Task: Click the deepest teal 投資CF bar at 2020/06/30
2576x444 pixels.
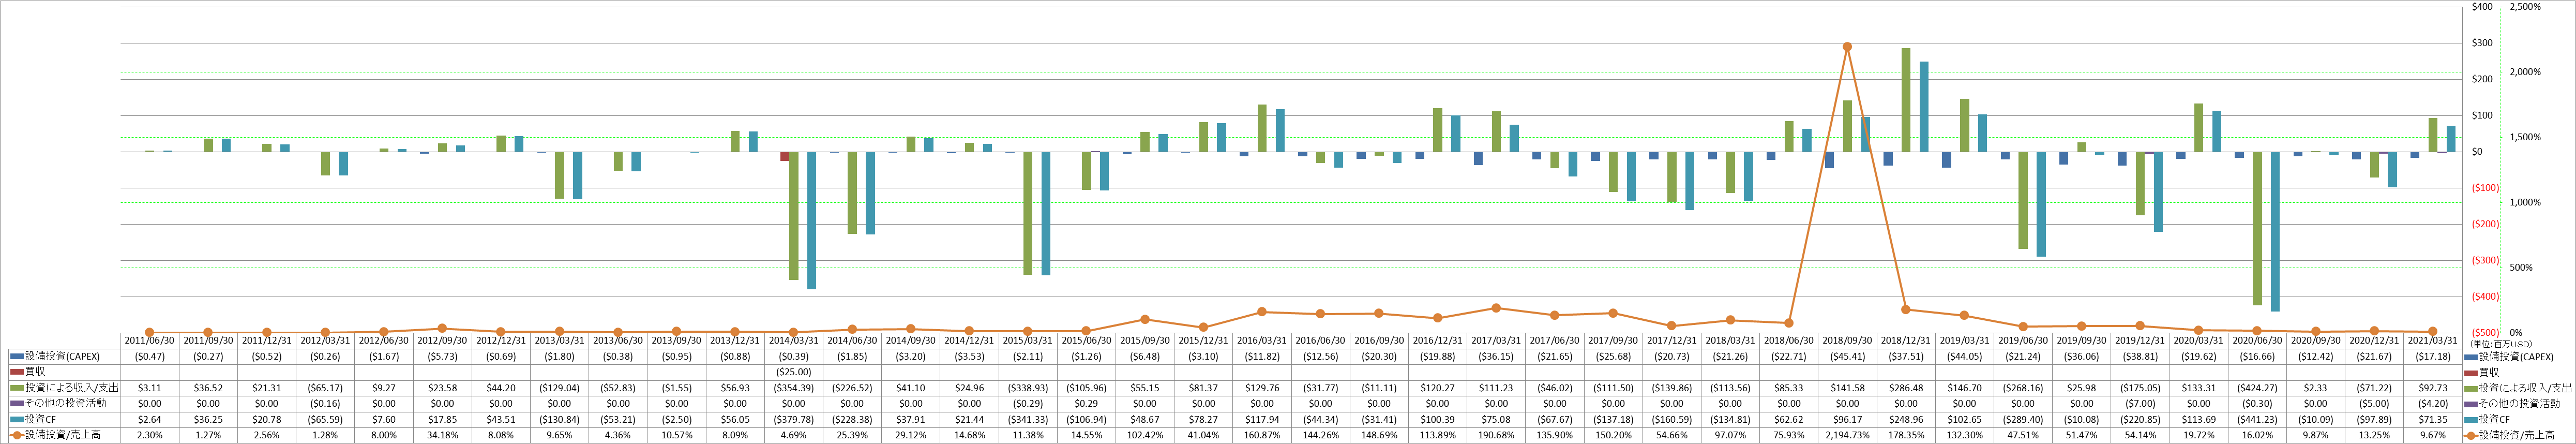Action: (x=2275, y=232)
